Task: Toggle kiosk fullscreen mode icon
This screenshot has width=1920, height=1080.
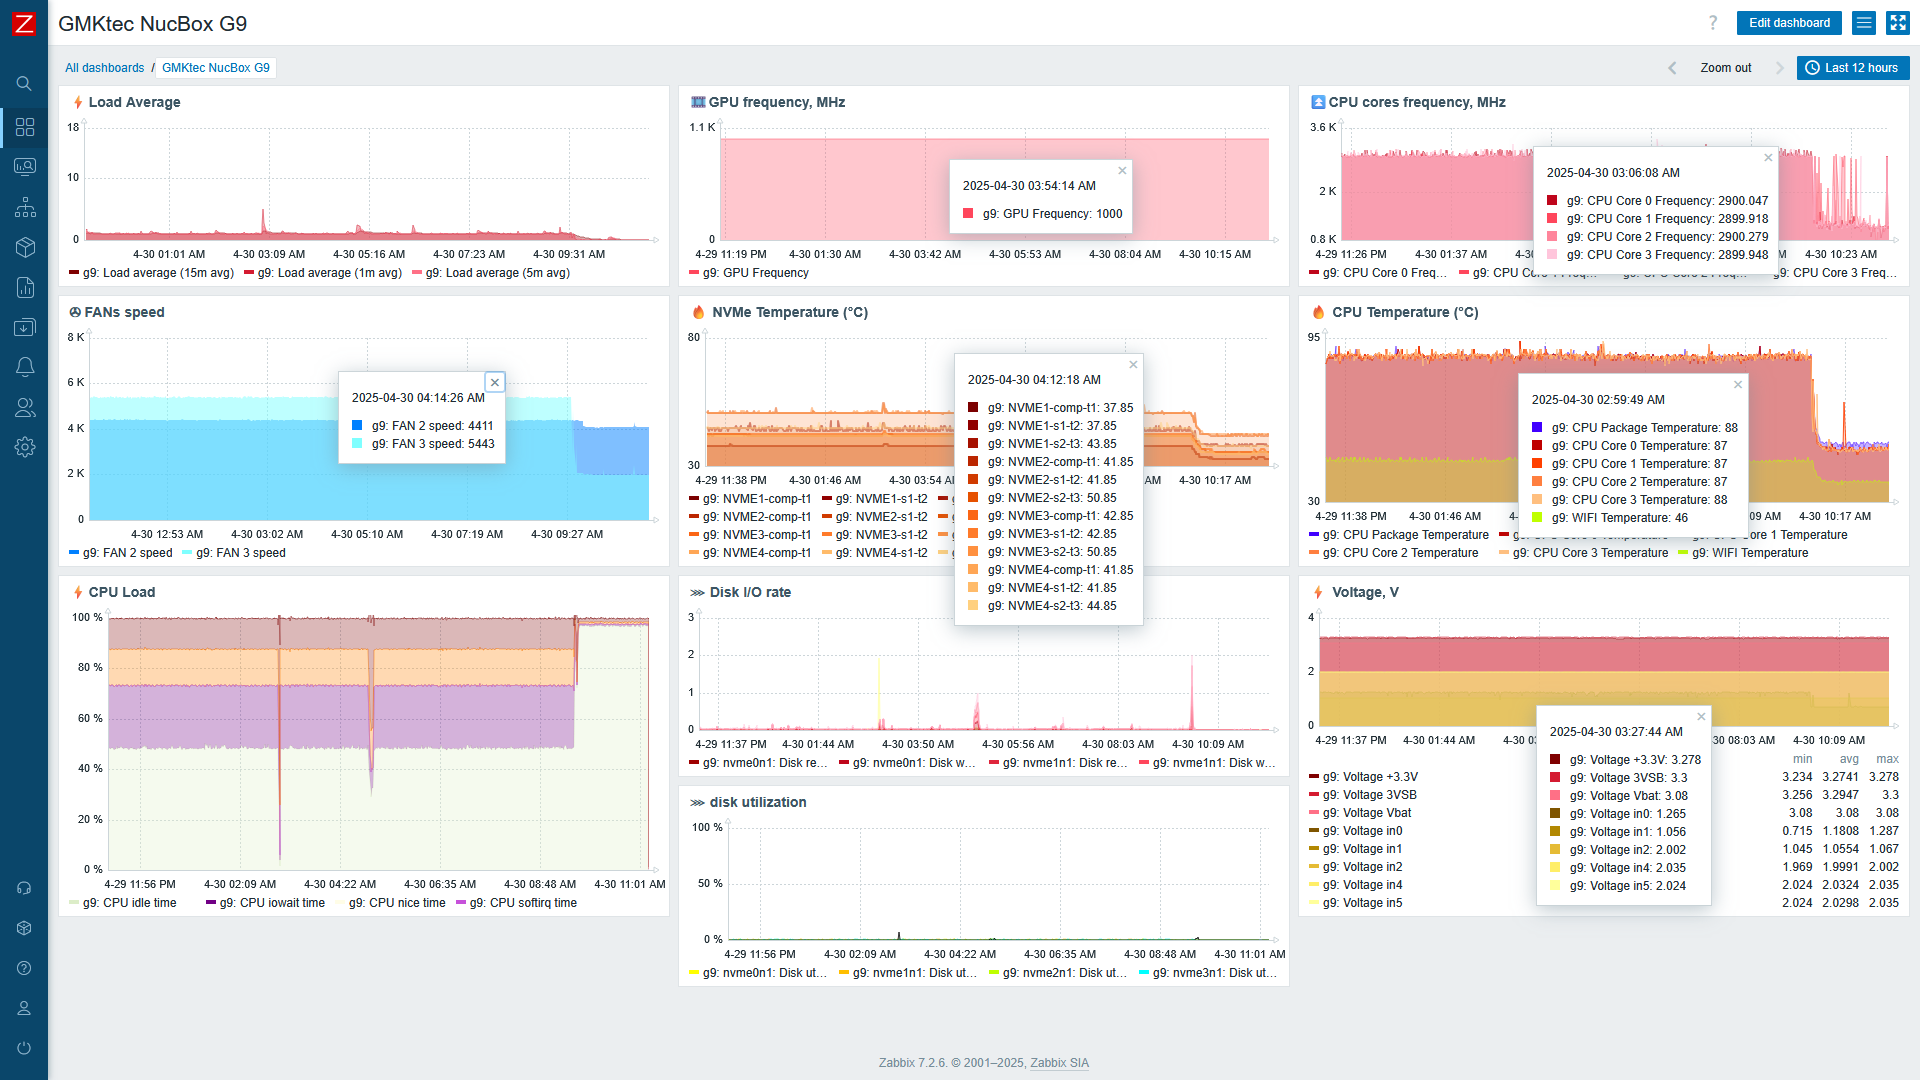Action: click(1897, 23)
